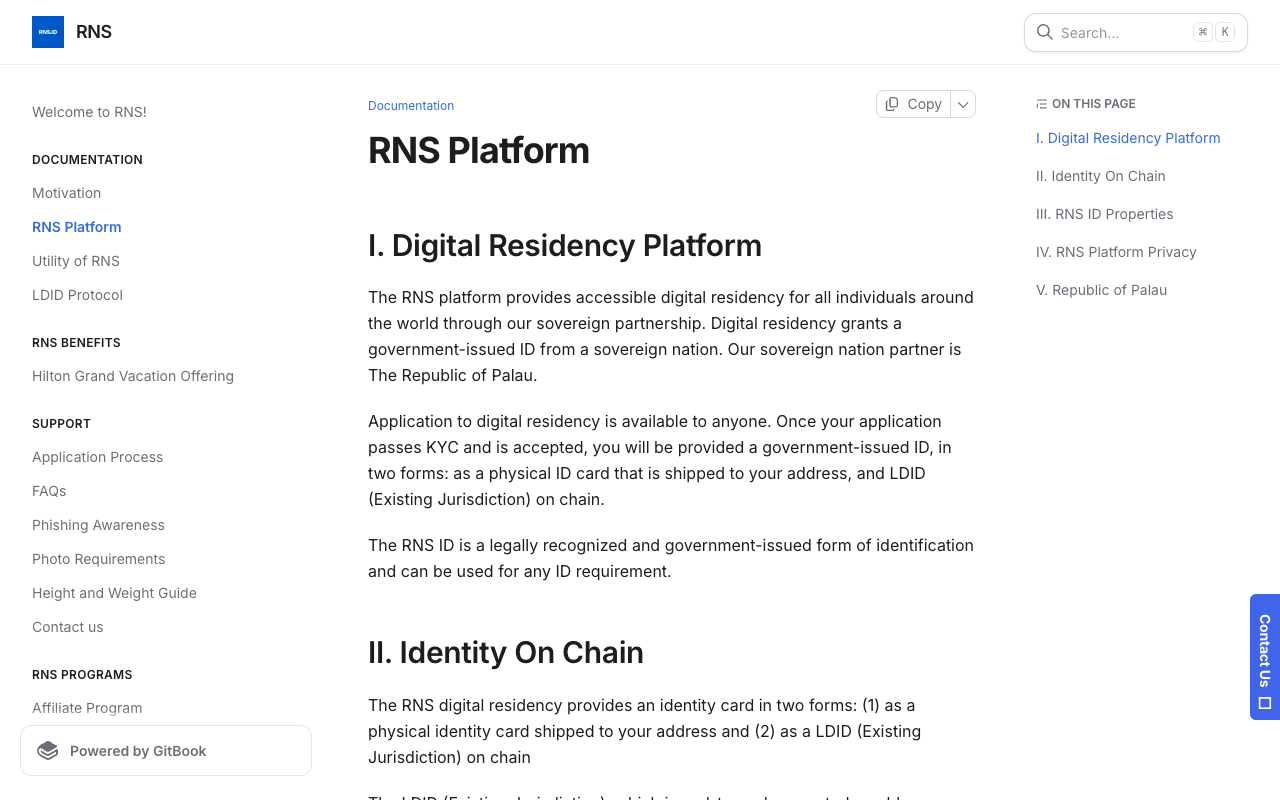Select RNS Platform in sidebar
The height and width of the screenshot is (800, 1280).
[x=77, y=227]
